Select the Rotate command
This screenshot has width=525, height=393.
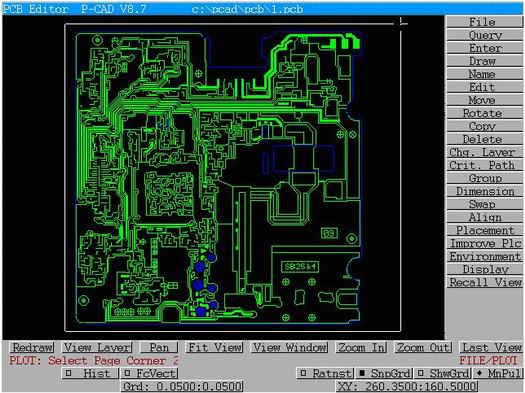click(x=484, y=113)
